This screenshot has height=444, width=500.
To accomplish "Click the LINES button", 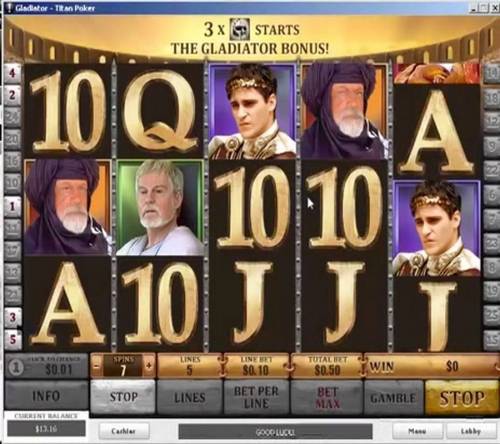I will [x=190, y=397].
